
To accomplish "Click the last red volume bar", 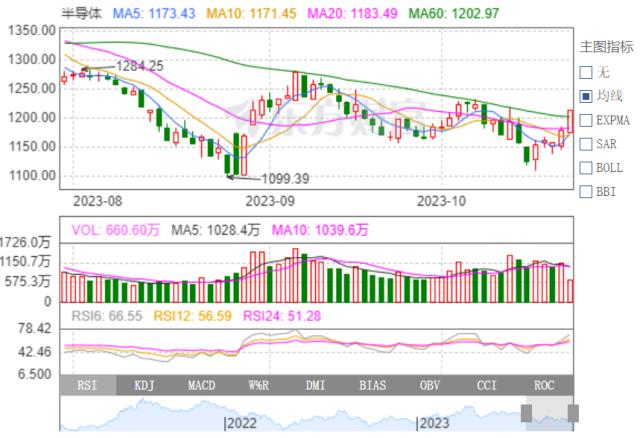I will (x=571, y=291).
